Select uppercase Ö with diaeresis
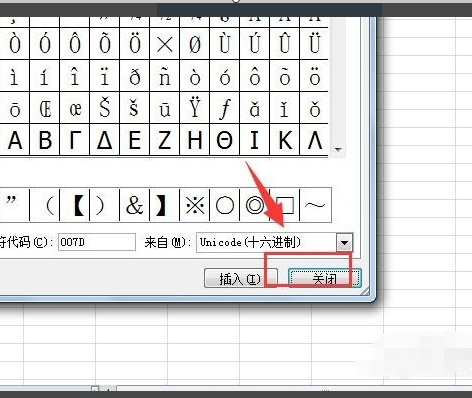 [135, 44]
